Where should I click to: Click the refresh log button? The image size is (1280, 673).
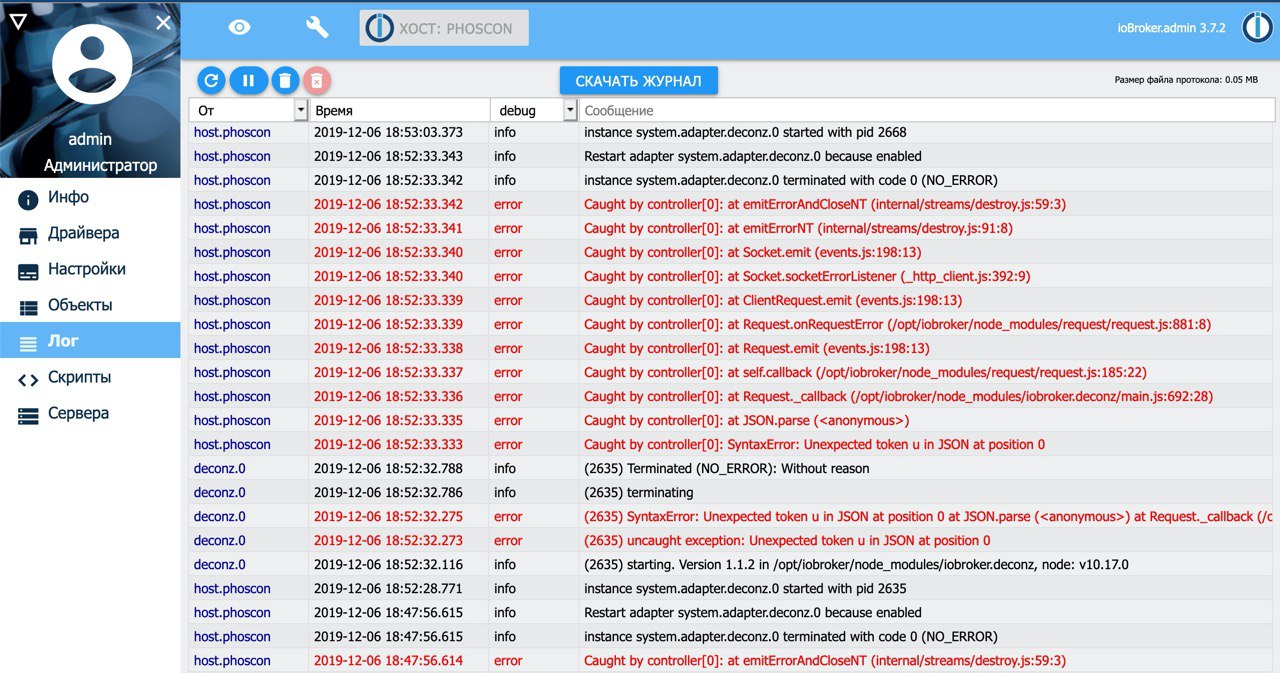pyautogui.click(x=211, y=81)
